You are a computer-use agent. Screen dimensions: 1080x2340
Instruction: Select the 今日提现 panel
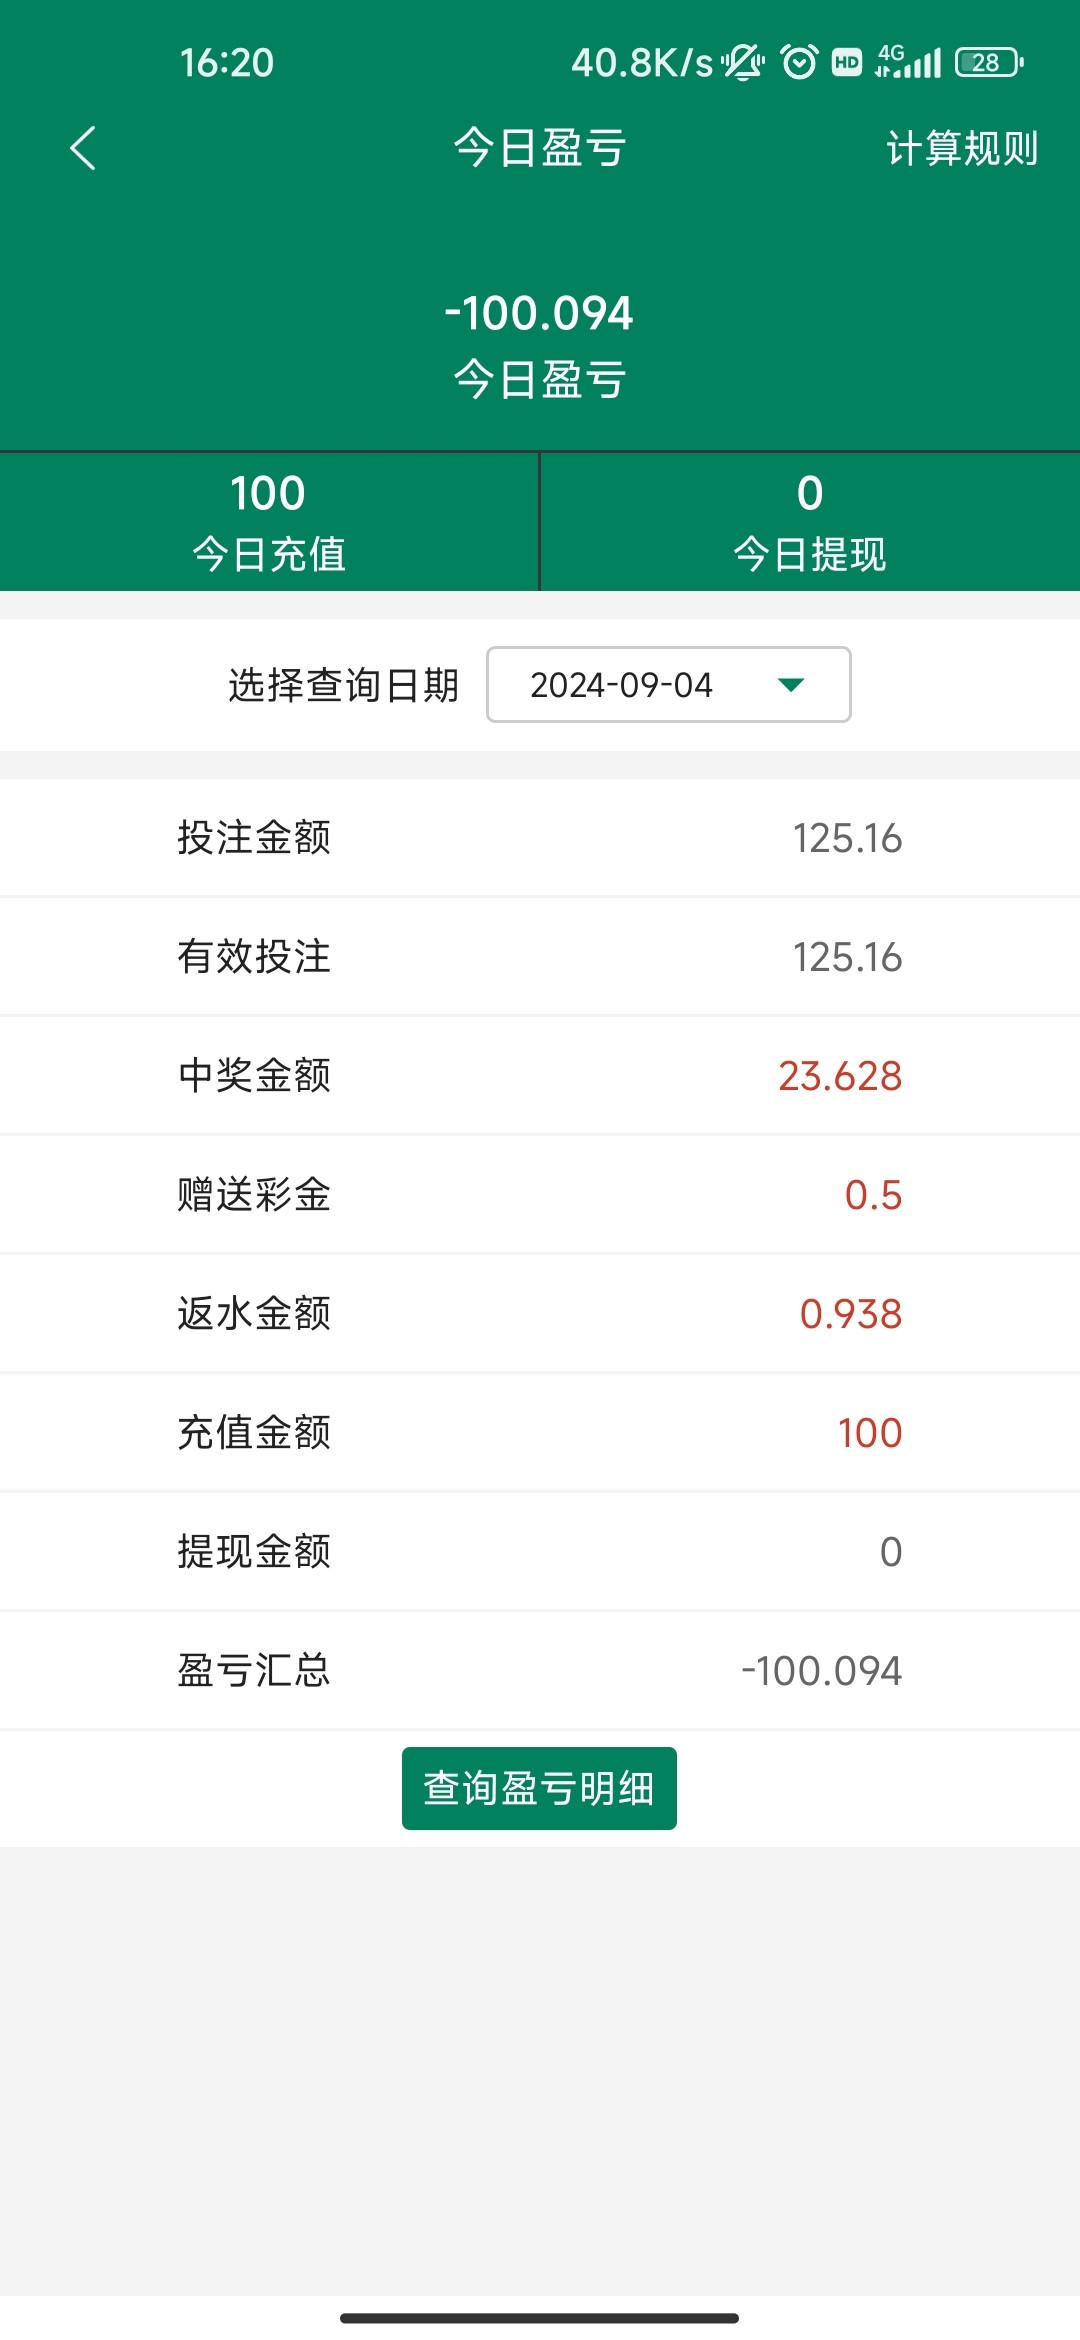[810, 522]
